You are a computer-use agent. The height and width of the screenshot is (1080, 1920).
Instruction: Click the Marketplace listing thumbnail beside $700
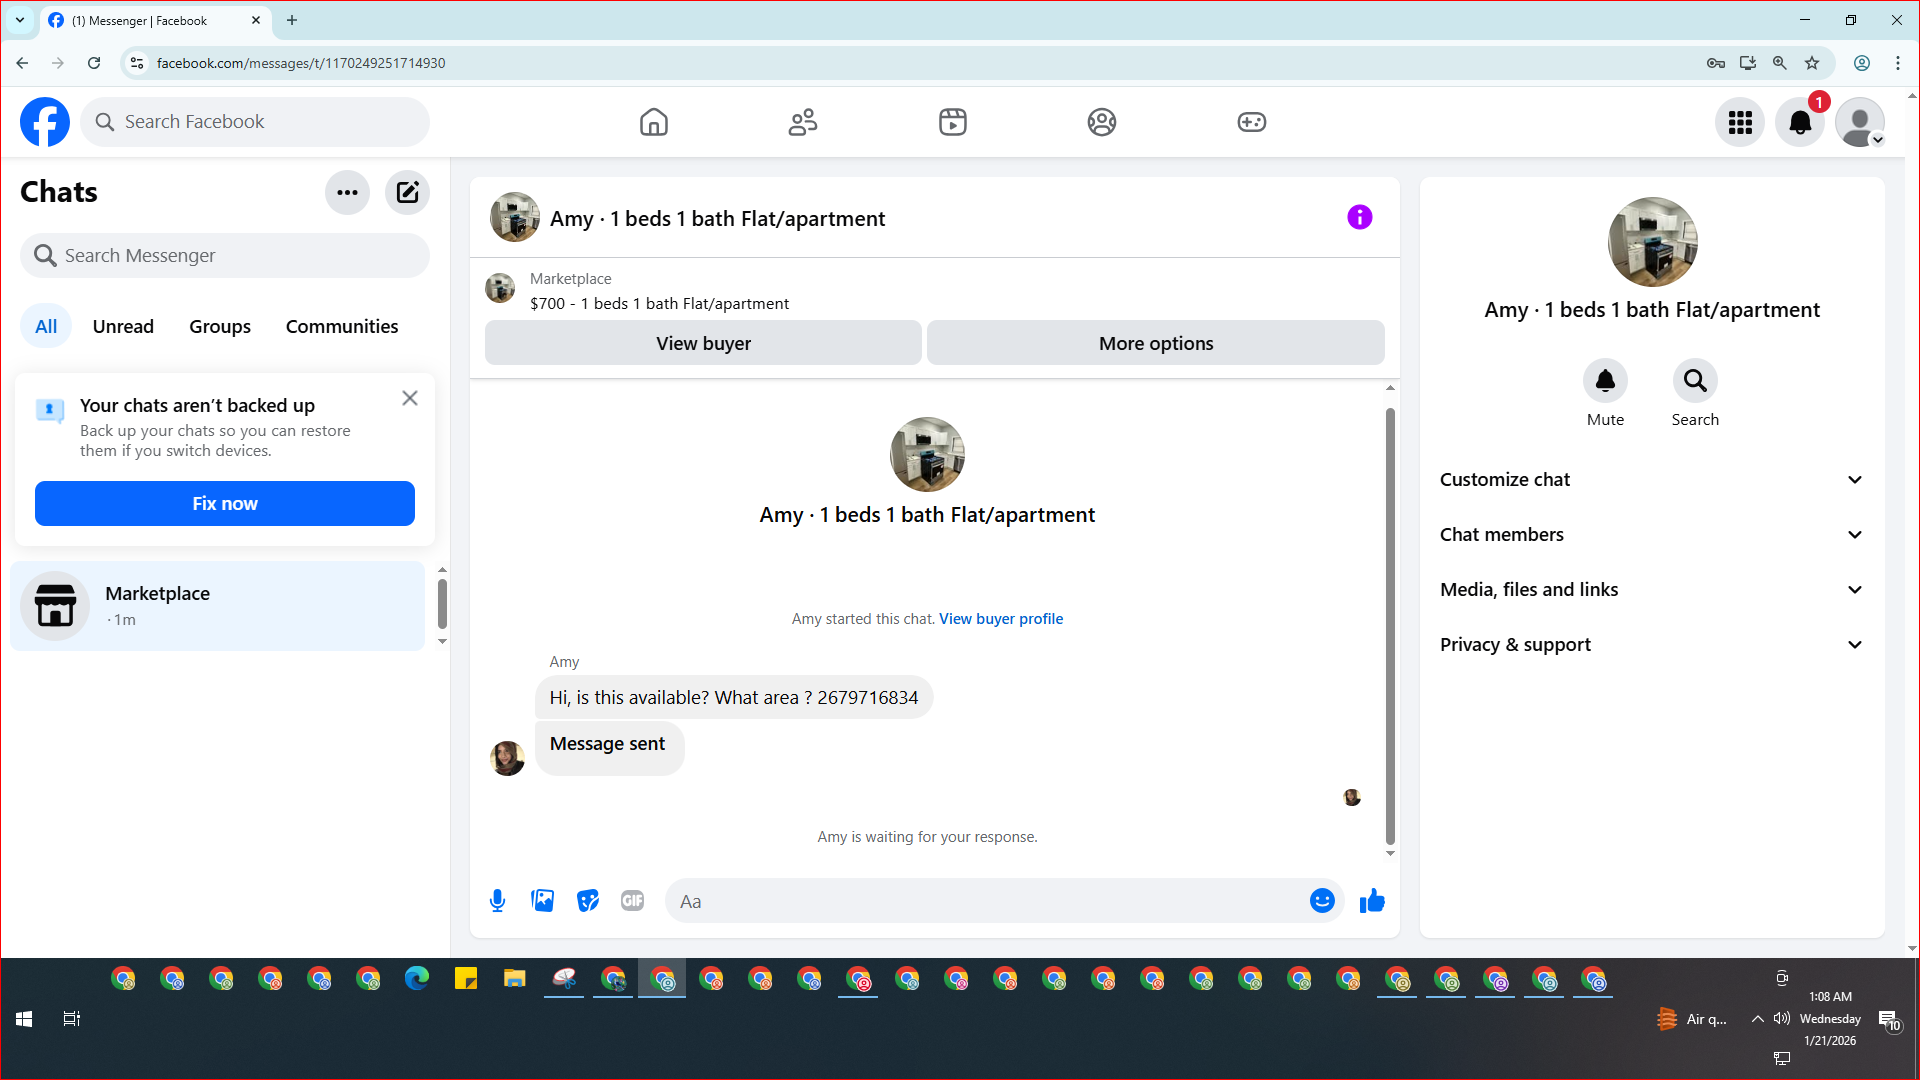click(x=500, y=288)
